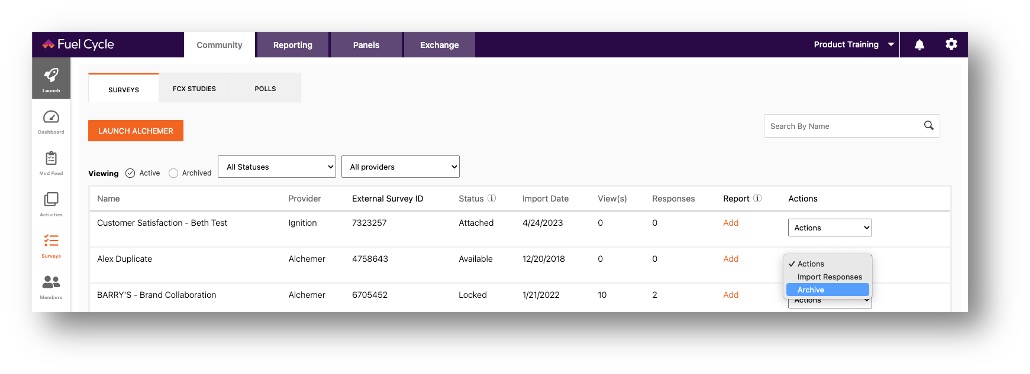This screenshot has width=1030, height=374.
Task: Click the Name column header
Action: click(108, 199)
